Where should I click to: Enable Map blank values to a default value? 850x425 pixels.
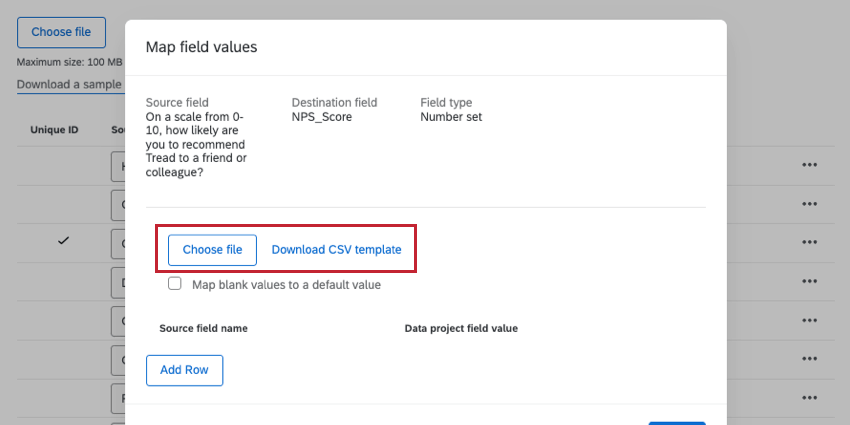tap(175, 284)
